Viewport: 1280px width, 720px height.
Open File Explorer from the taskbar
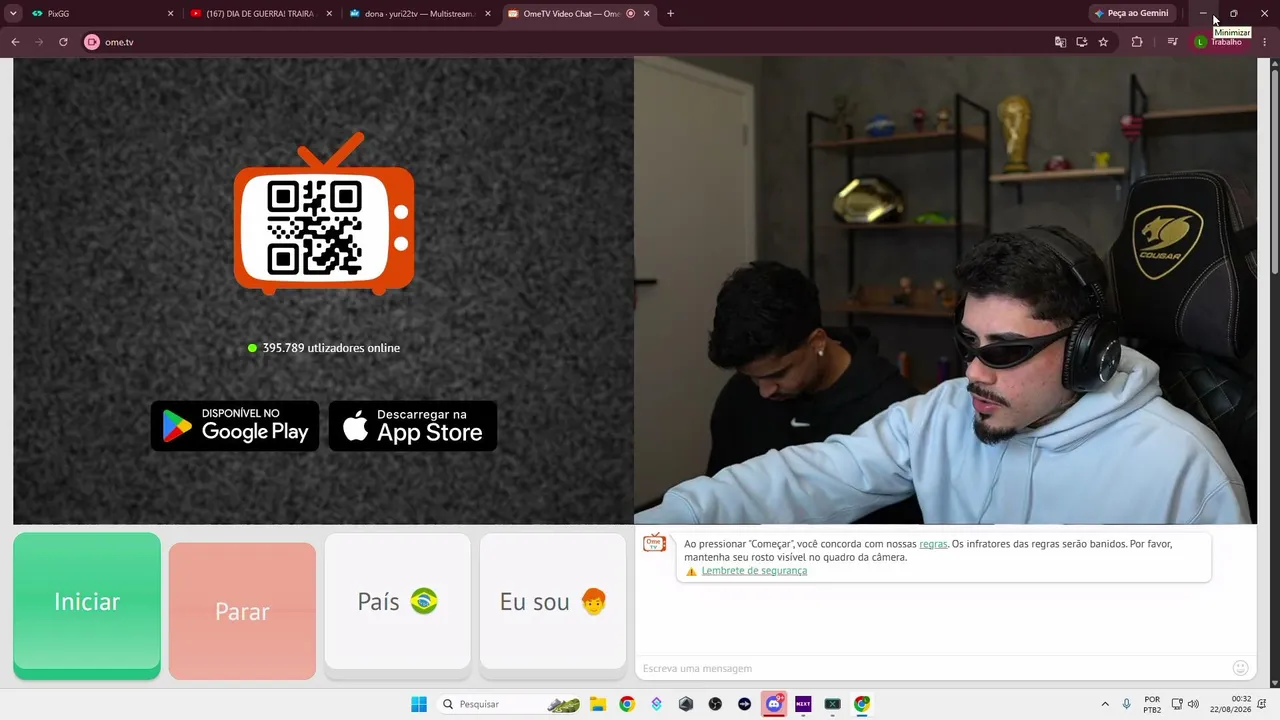click(x=598, y=704)
